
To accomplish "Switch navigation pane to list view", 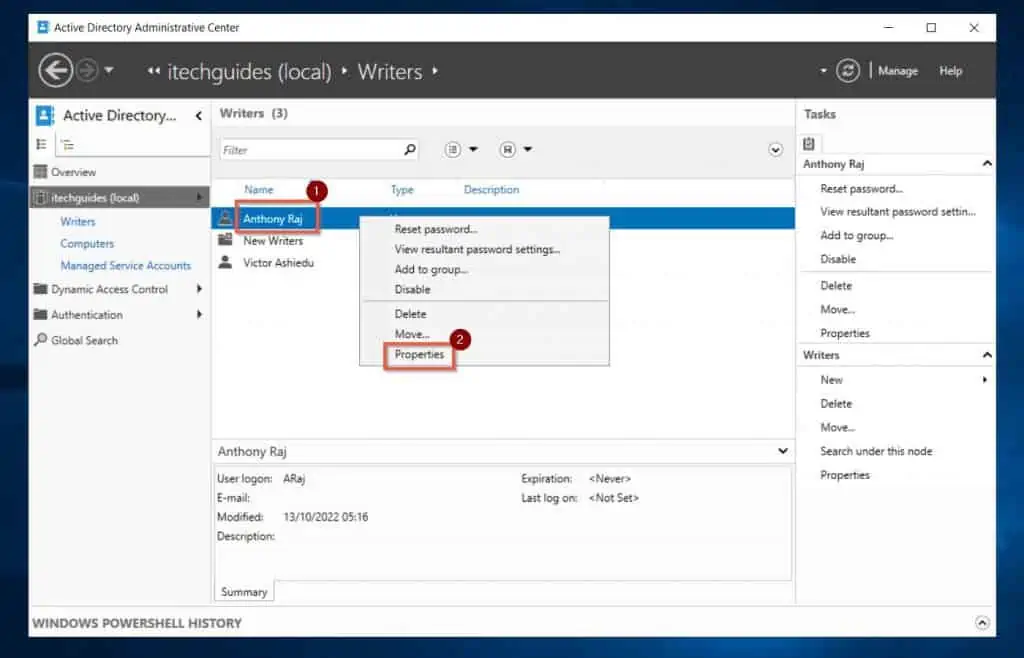I will pos(42,144).
